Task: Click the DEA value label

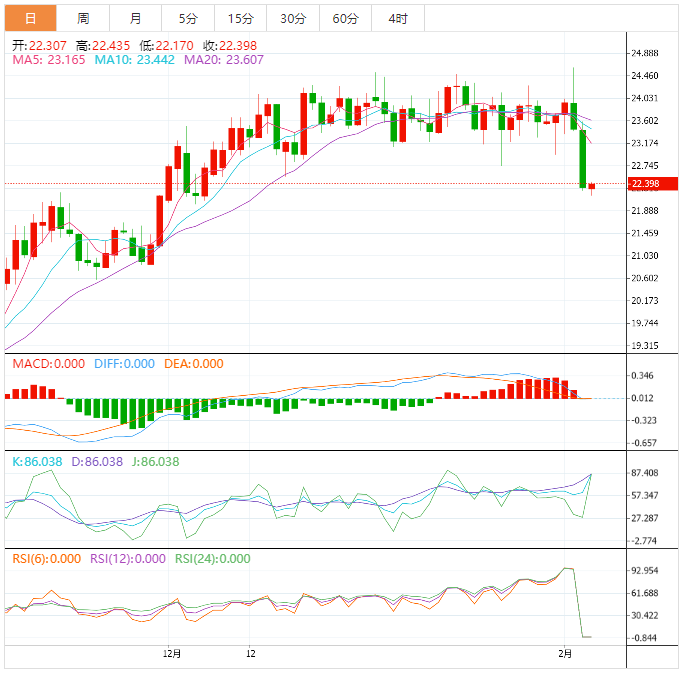Action: [x=194, y=364]
